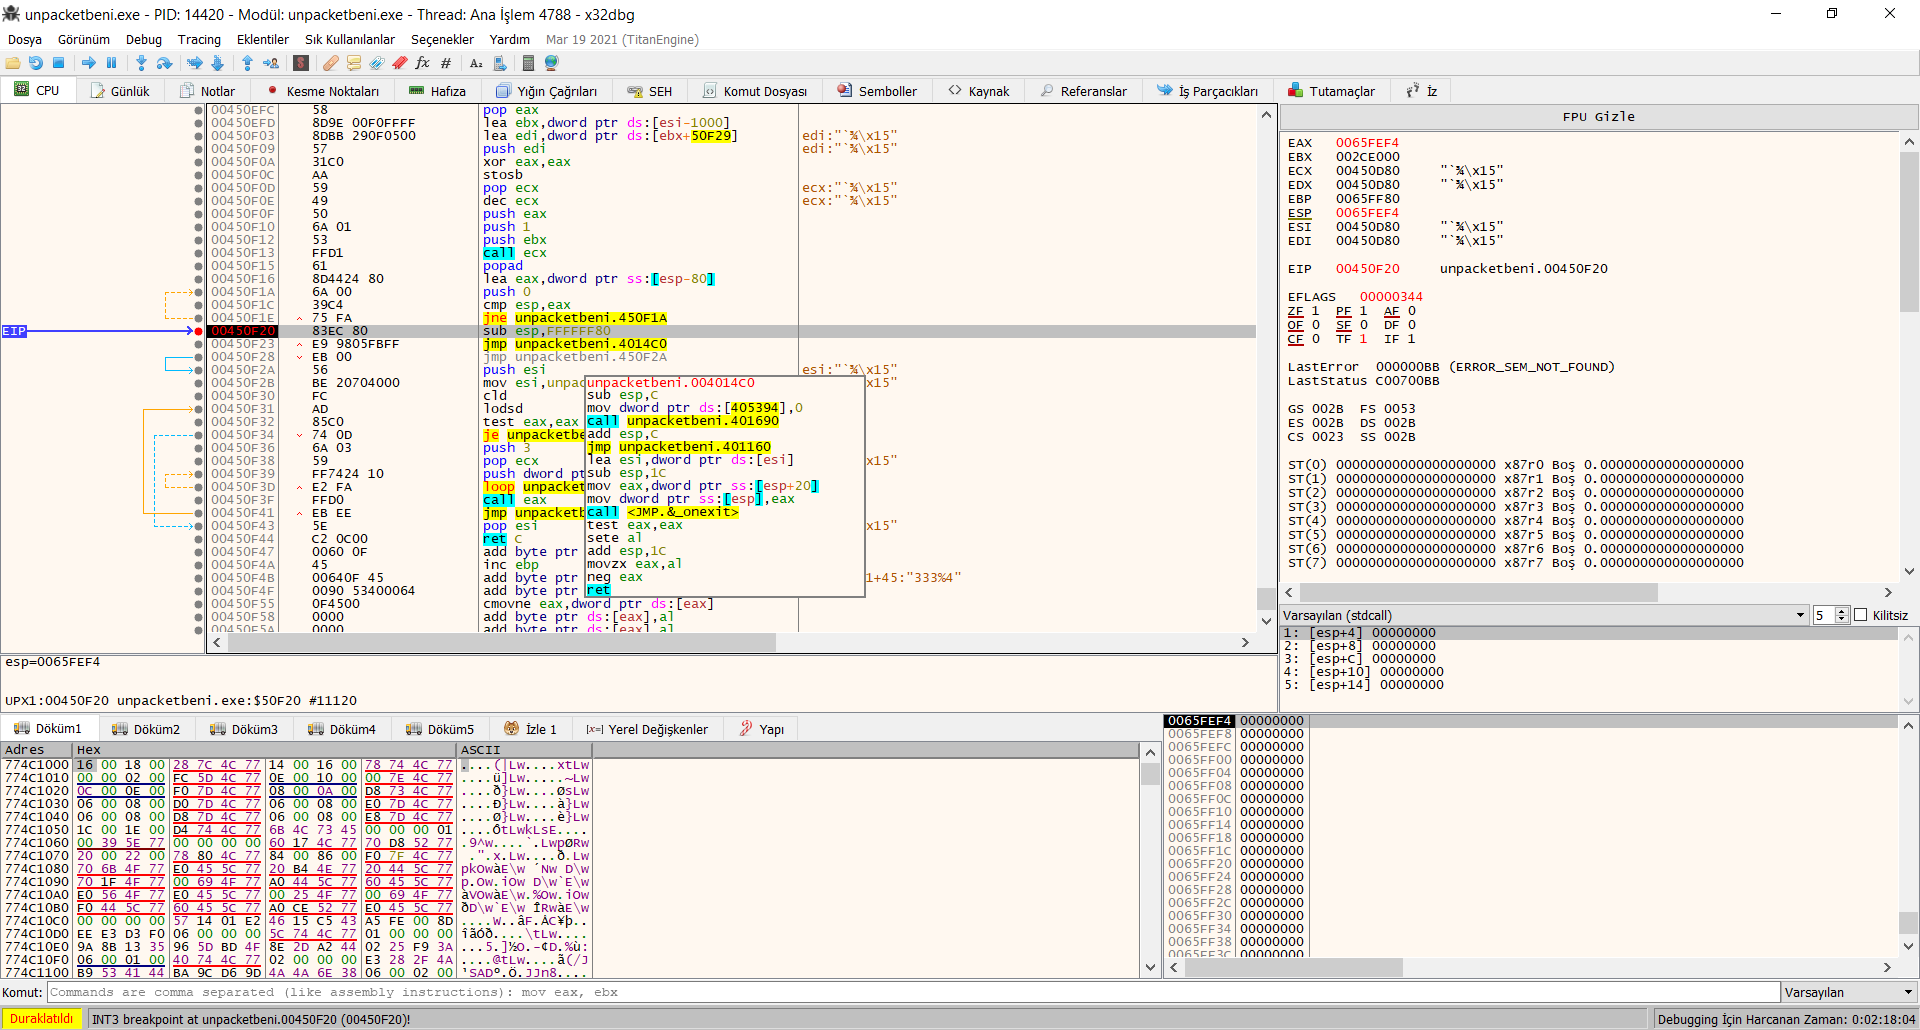Open the Functions fx toolbar icon

coord(422,63)
